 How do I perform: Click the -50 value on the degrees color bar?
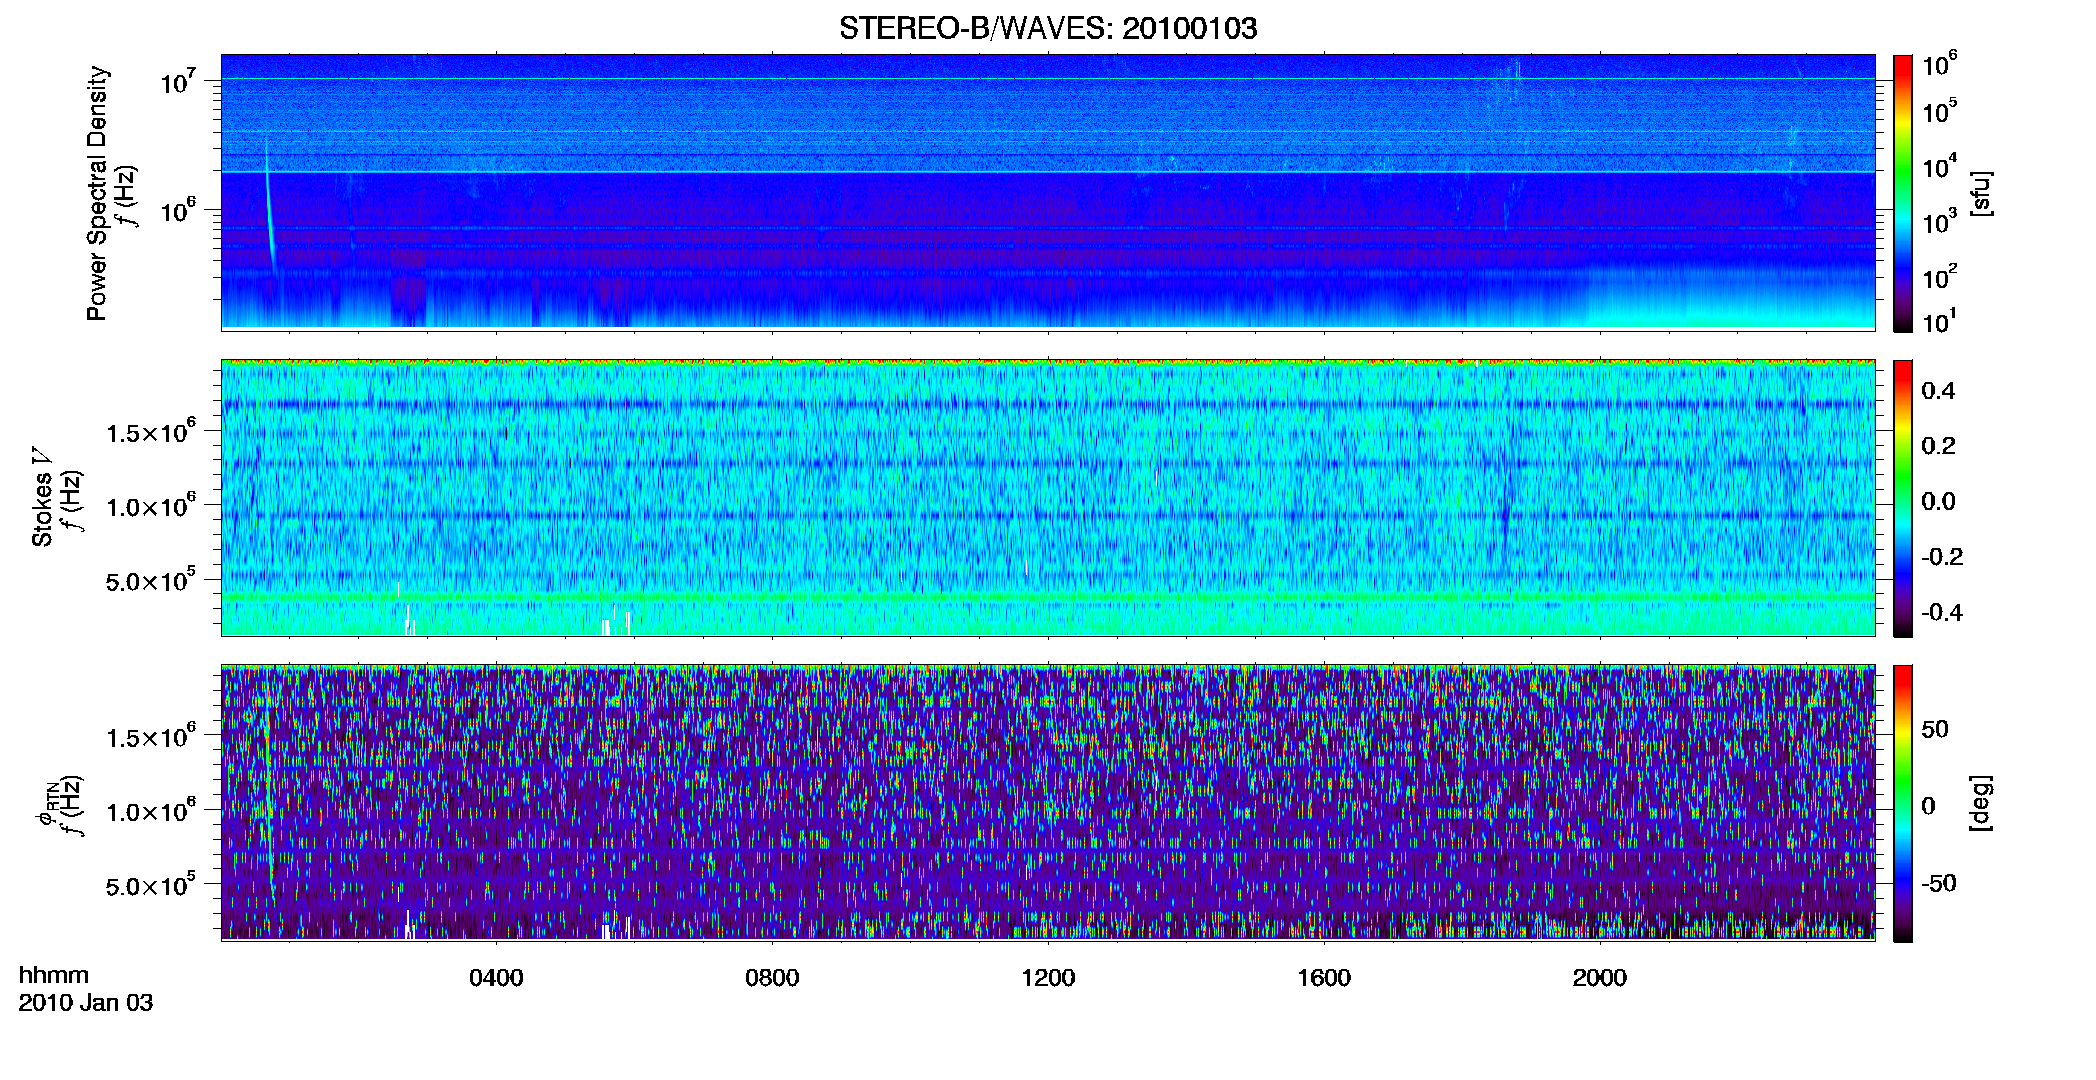[1939, 883]
